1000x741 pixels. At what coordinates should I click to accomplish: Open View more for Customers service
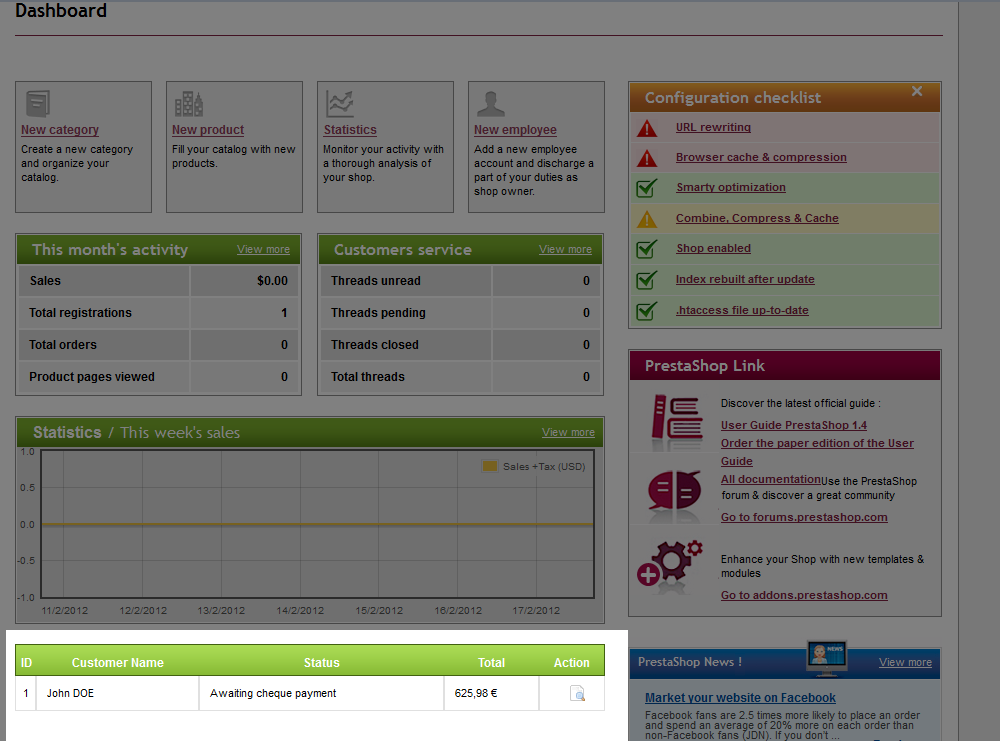click(565, 250)
